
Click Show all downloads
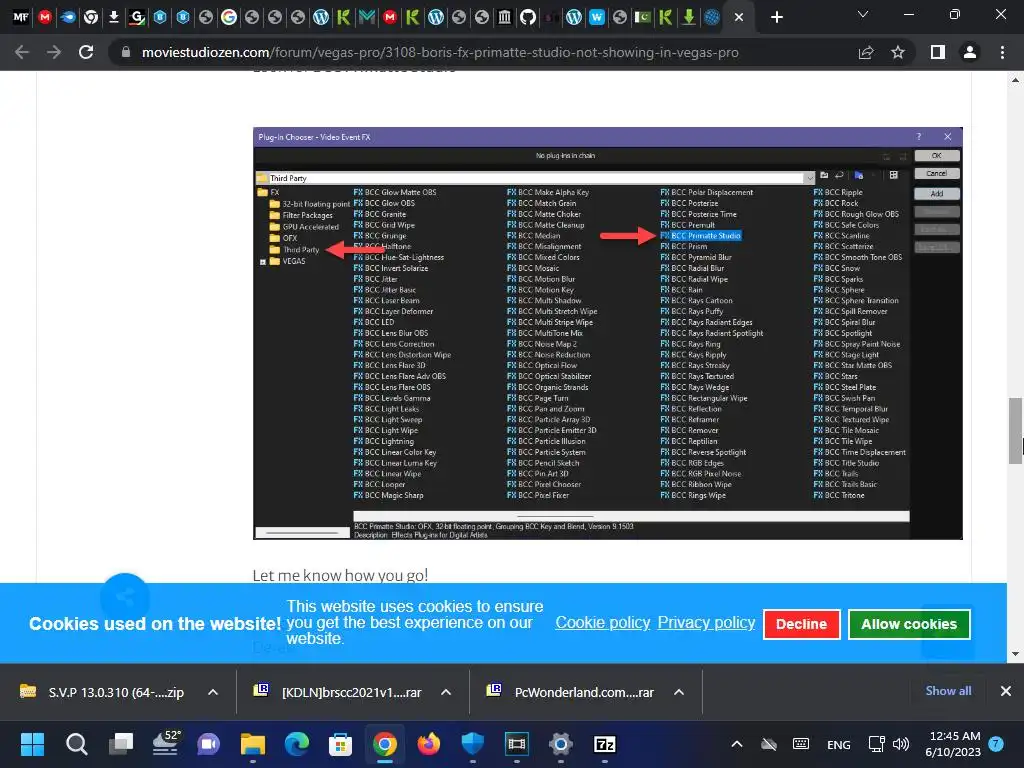pyautogui.click(x=948, y=691)
